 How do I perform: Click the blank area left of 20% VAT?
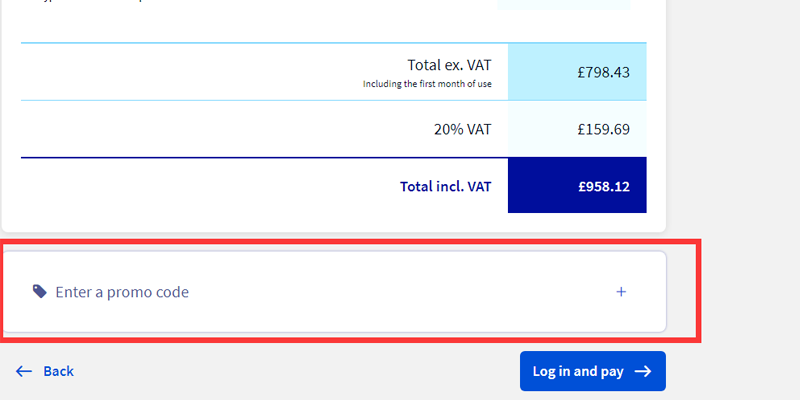point(200,129)
